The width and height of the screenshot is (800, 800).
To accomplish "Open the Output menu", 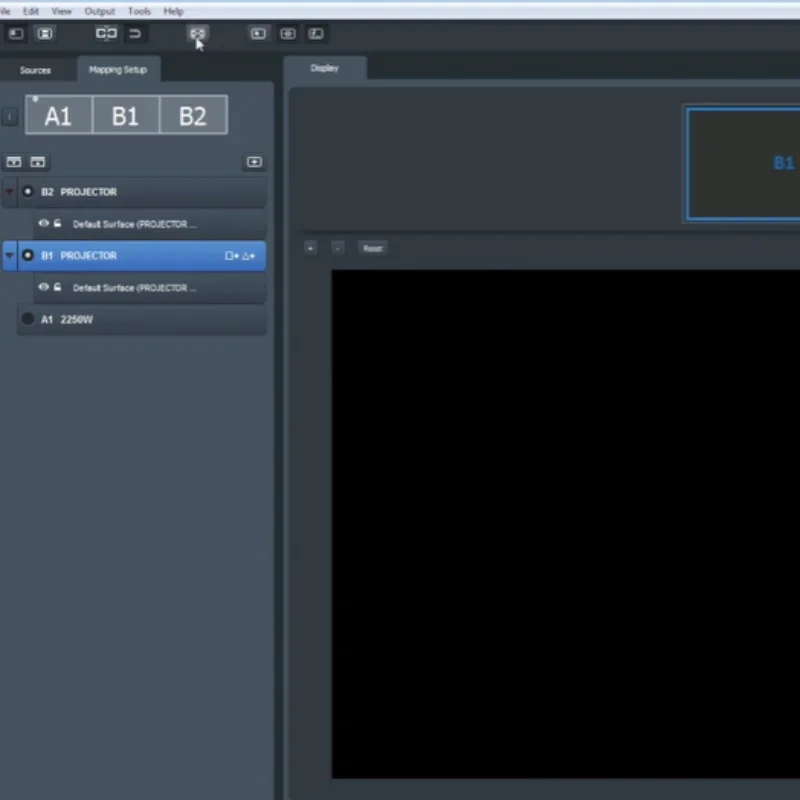I will pyautogui.click(x=99, y=11).
